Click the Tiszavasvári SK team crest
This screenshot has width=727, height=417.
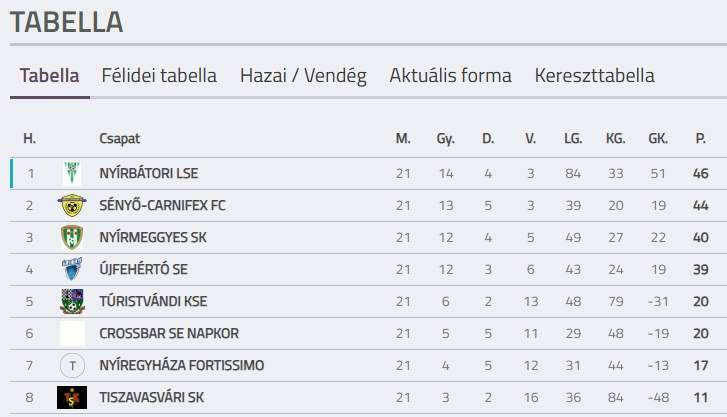72,397
